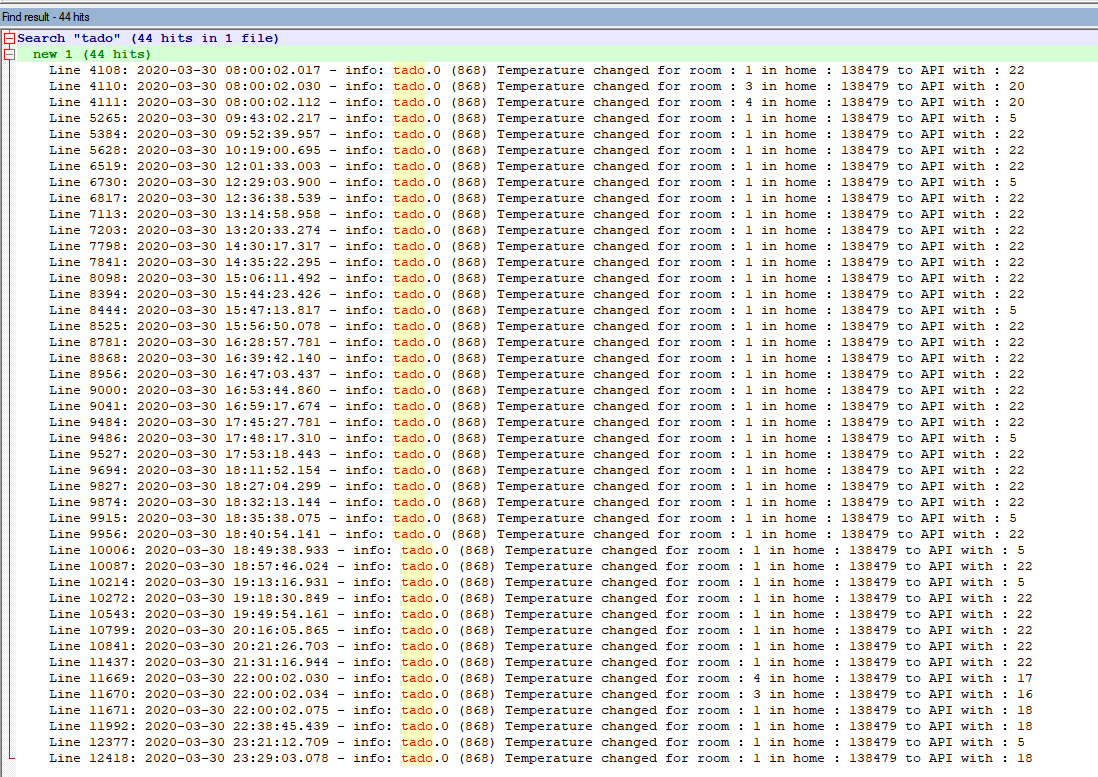Image resolution: width=1098 pixels, height=777 pixels.
Task: Select result Line 11992 at 22:38:45.439
Action: (541, 727)
